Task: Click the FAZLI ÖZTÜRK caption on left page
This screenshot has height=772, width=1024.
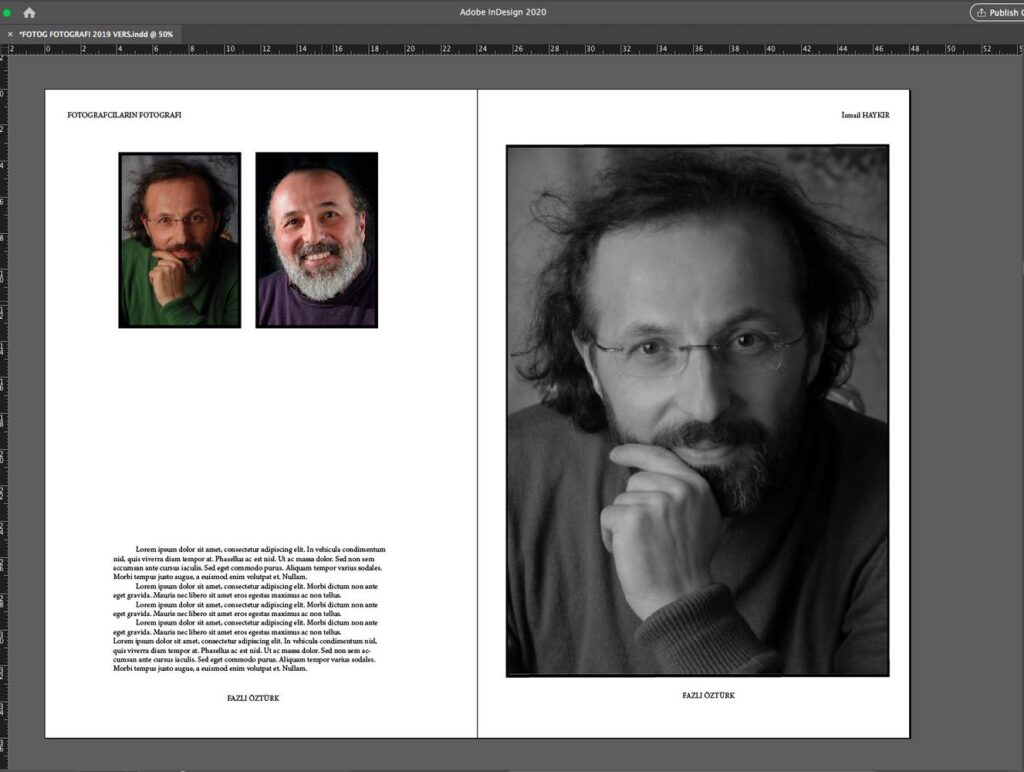Action: coord(253,698)
